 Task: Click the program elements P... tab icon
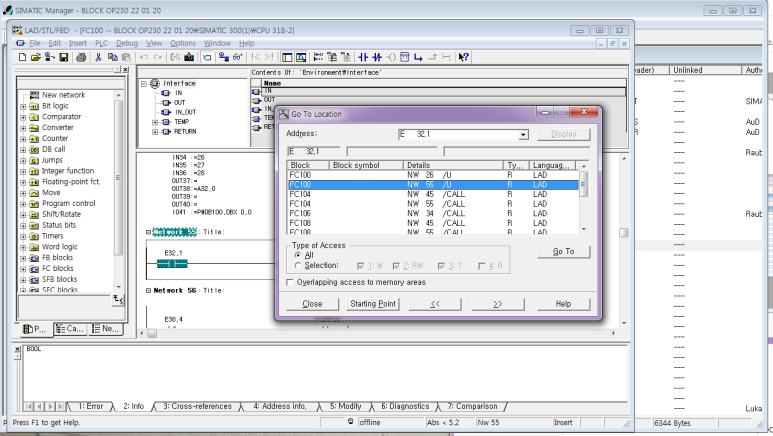point(29,329)
